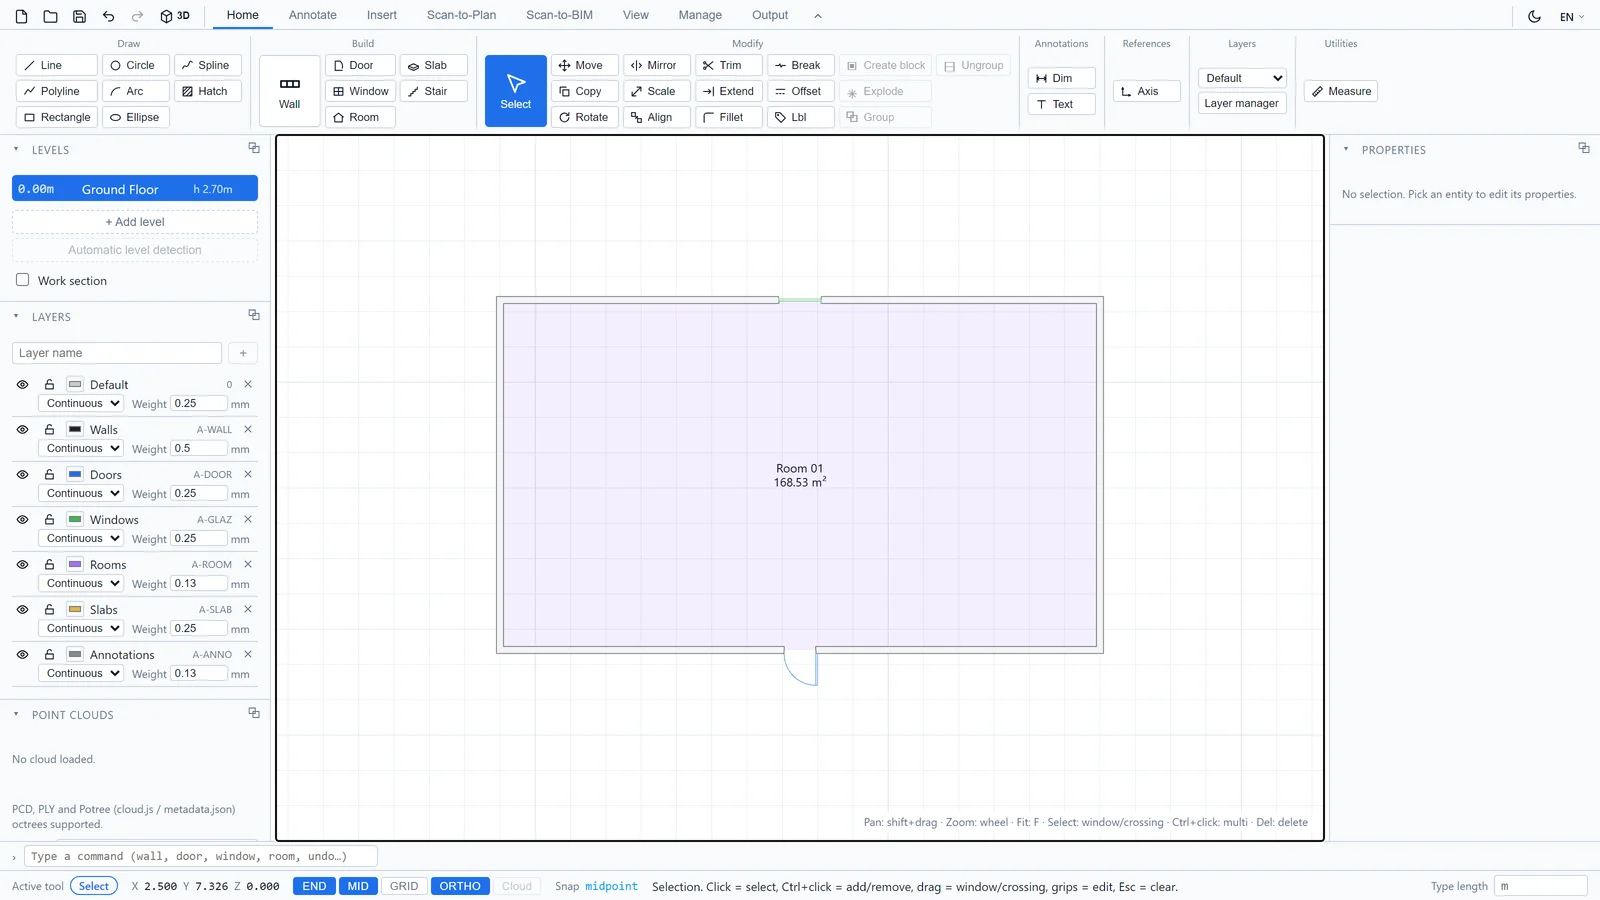
Task: Choose the Circle draw tool
Action: (x=135, y=65)
